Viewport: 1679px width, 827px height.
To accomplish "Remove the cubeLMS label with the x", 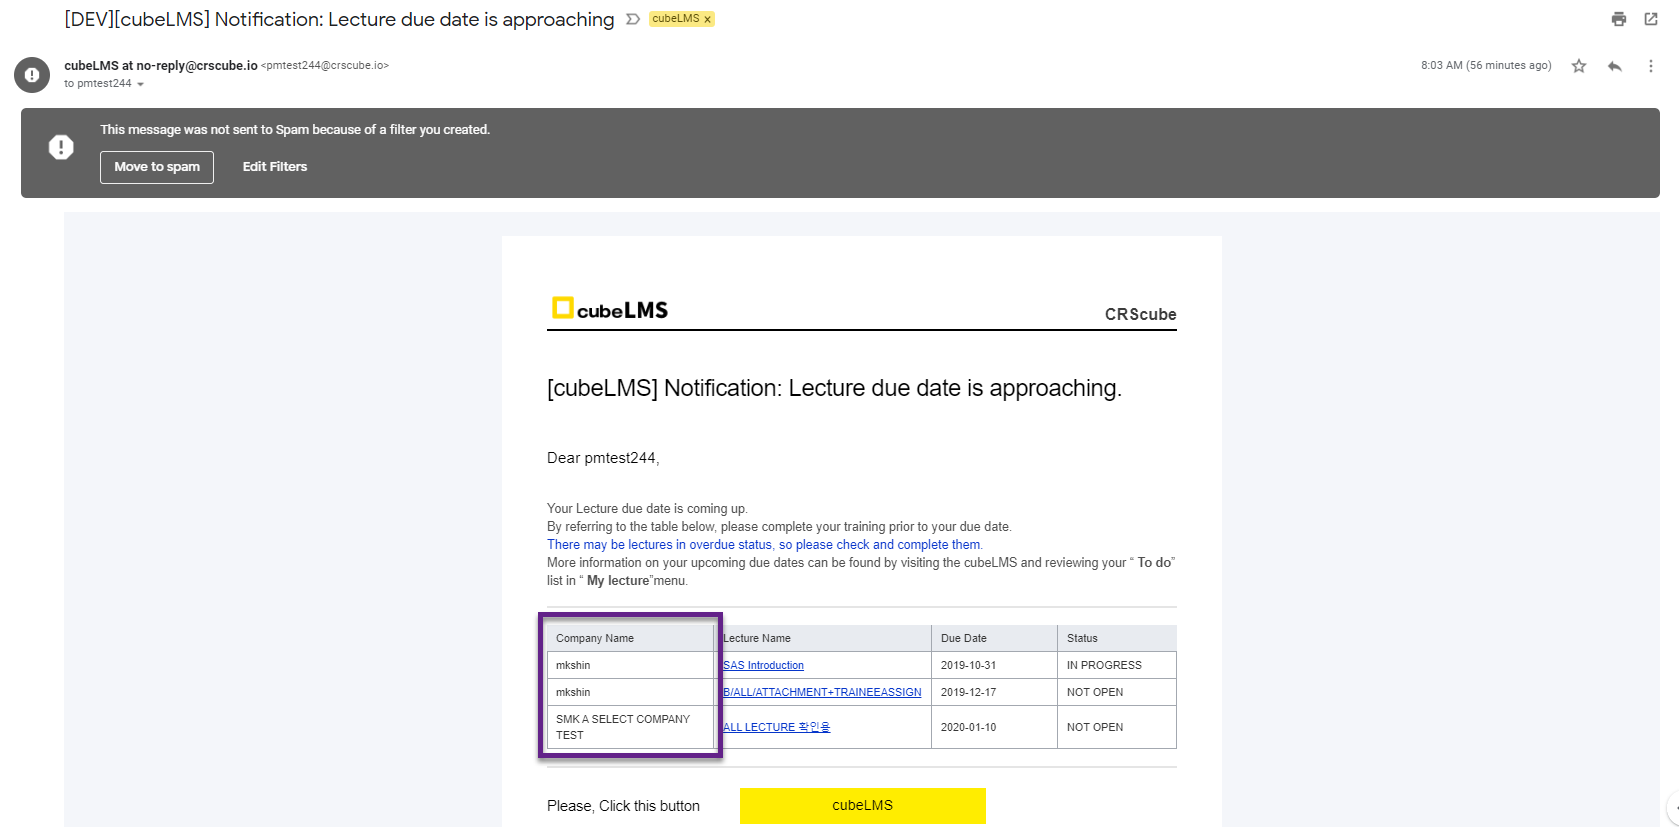I will click(x=707, y=19).
